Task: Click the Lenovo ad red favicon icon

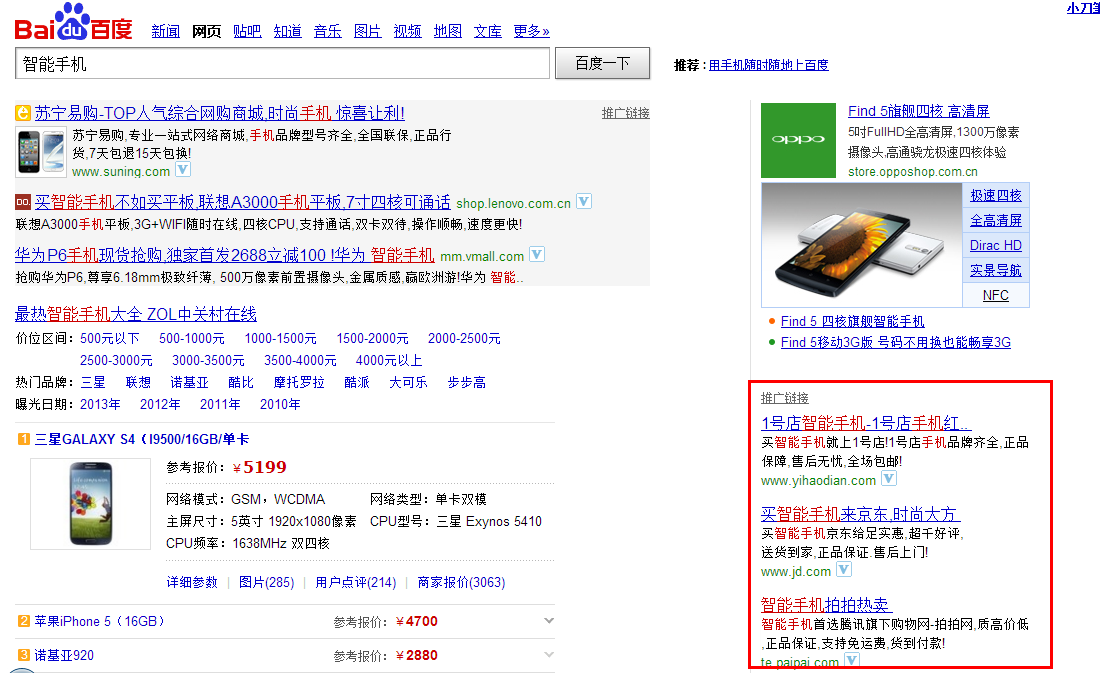Action: point(22,202)
